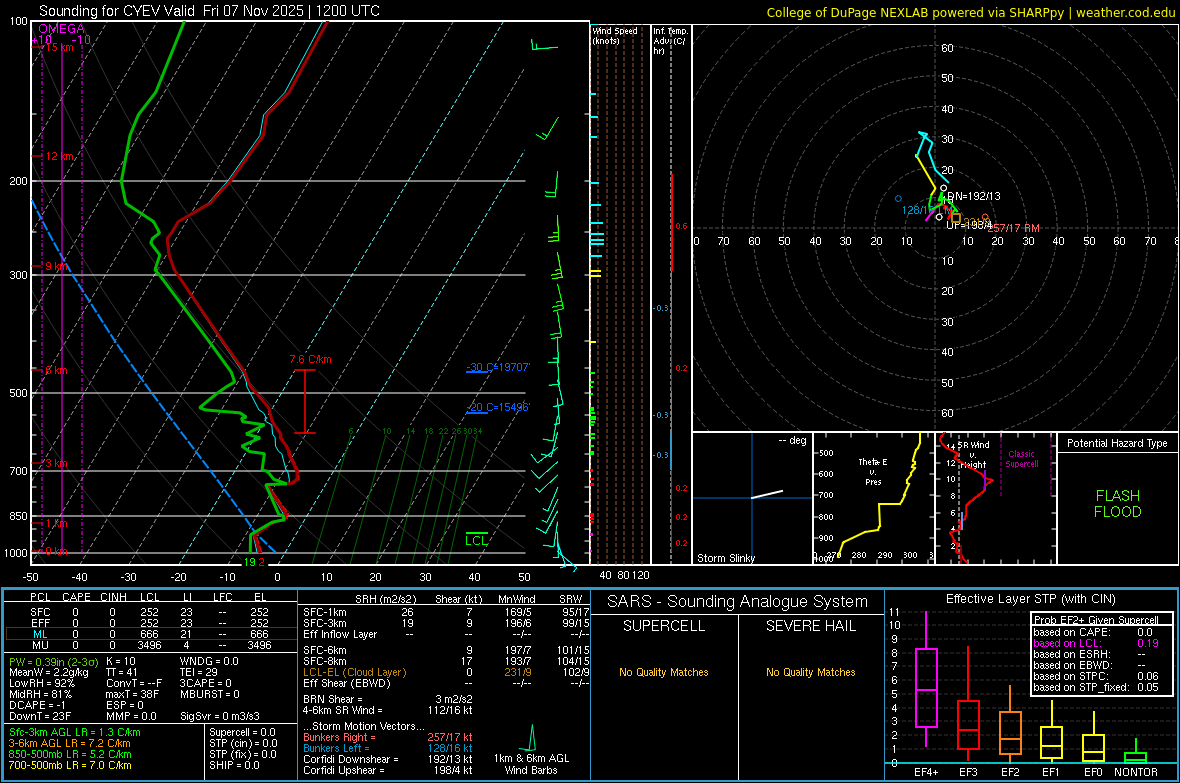
Task: Click '700-500mb LR = 7.0 C/km'
Action: pyautogui.click(x=70, y=765)
